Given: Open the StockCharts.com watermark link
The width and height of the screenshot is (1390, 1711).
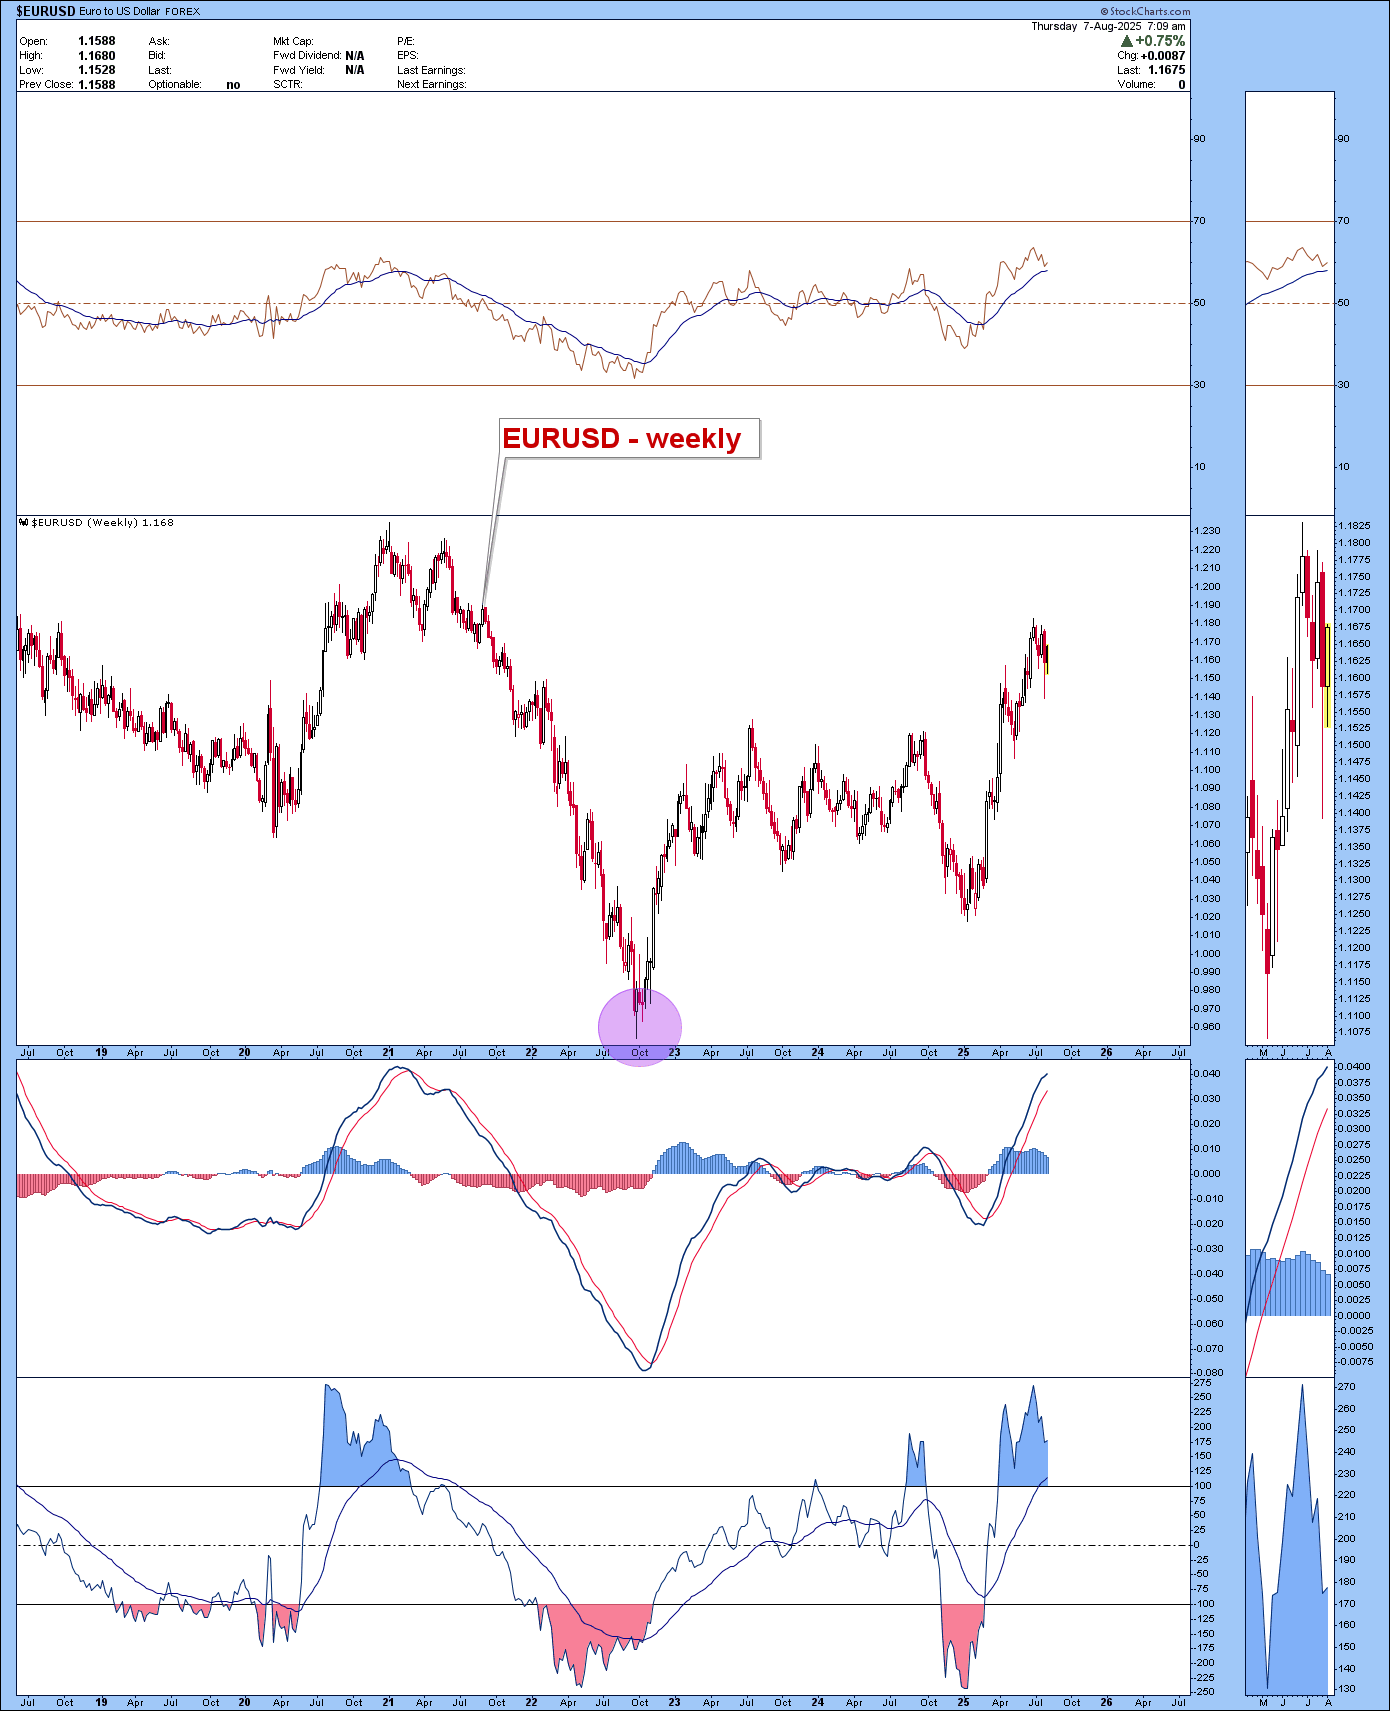Looking at the screenshot, I should pos(1150,12).
